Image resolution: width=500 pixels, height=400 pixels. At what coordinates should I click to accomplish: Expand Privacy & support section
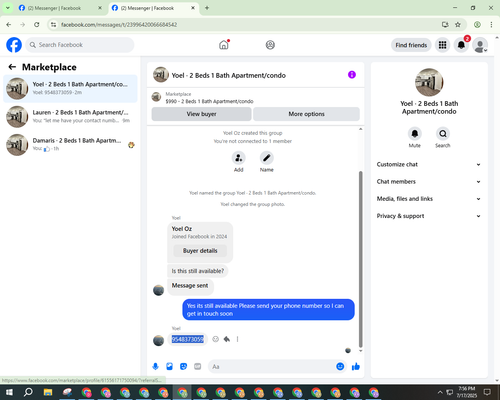(429, 216)
